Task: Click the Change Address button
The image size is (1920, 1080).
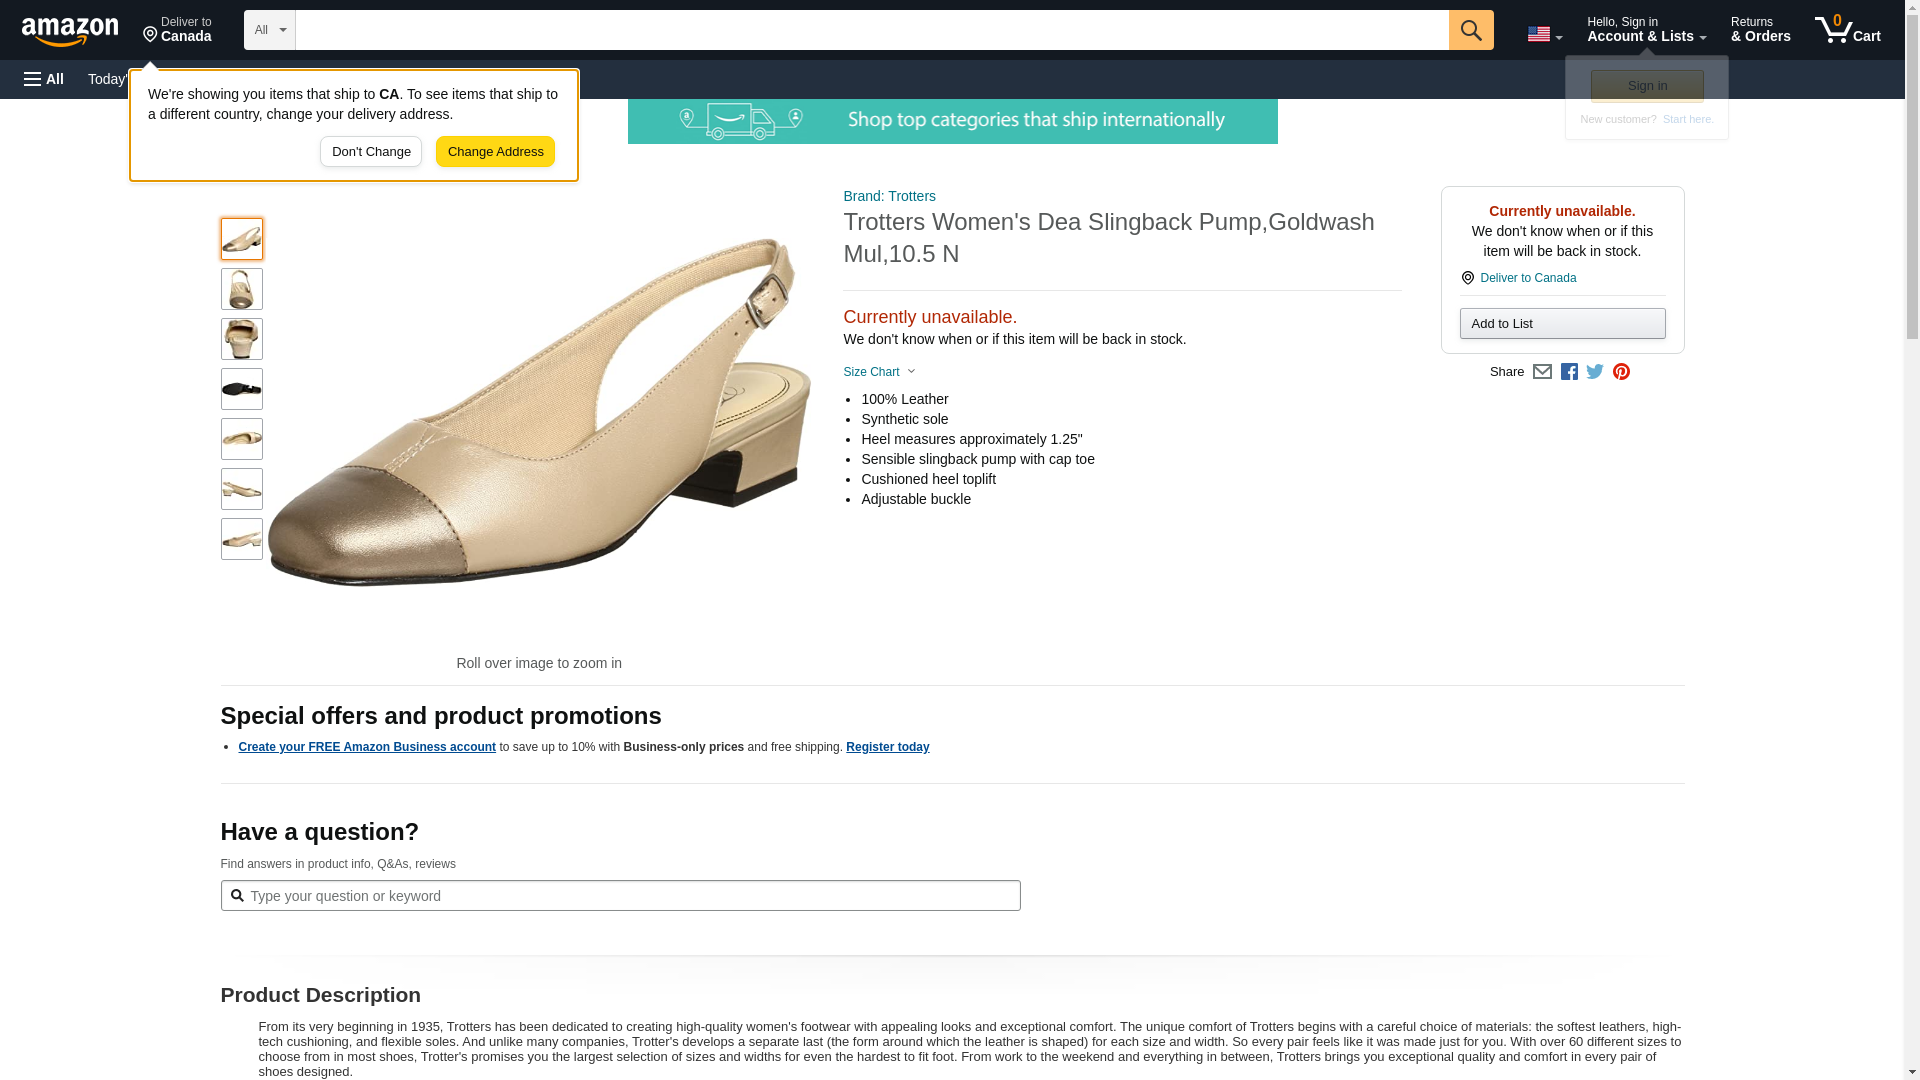Action: click(495, 152)
